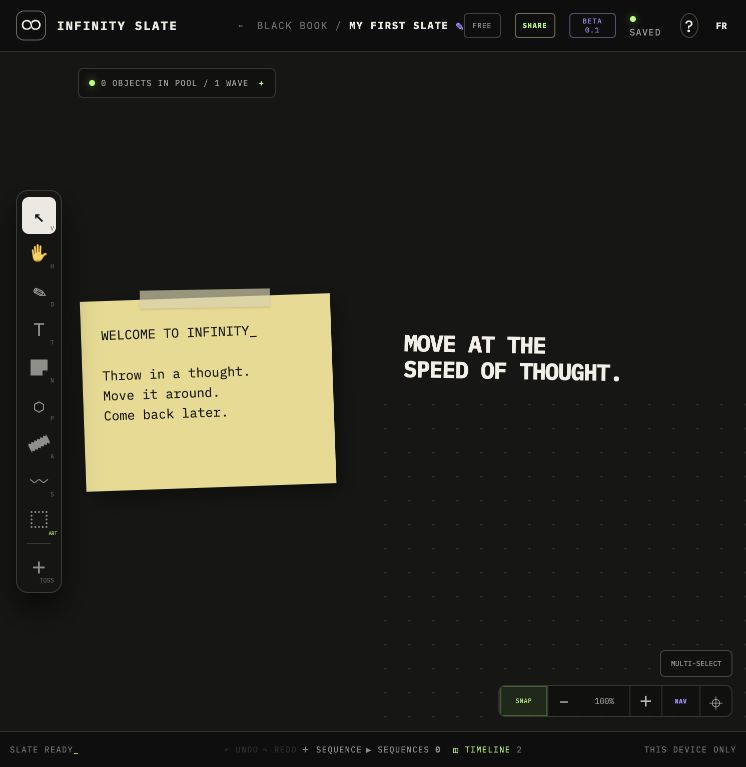Go back to Black Book
The image size is (746, 767).
(292, 25)
